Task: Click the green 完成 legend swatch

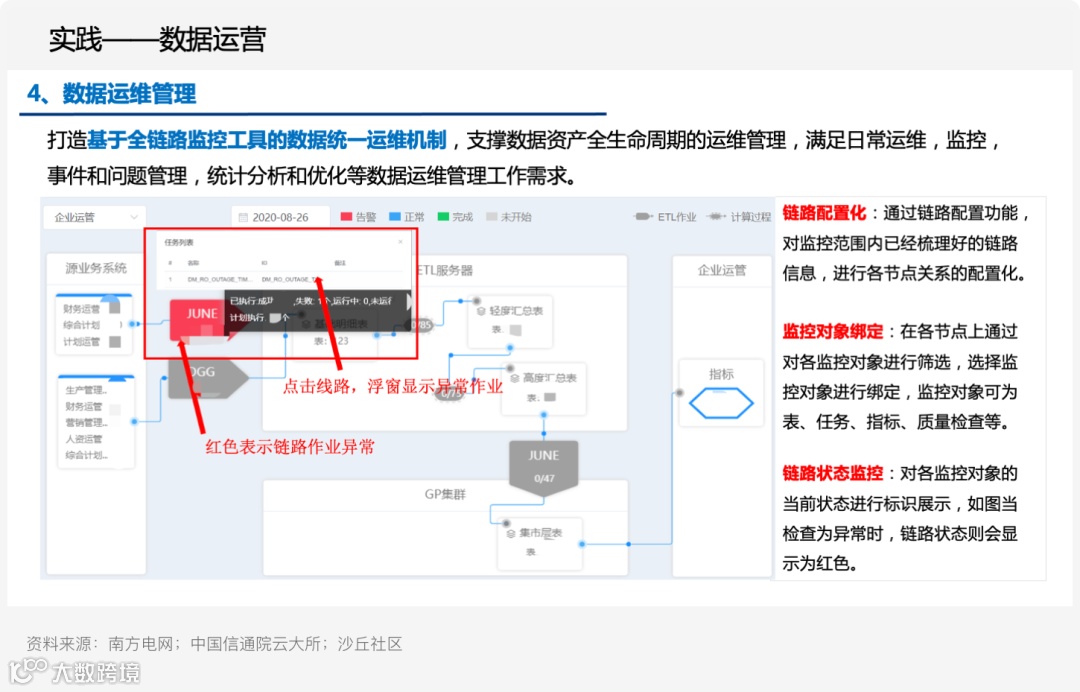Action: point(443,217)
